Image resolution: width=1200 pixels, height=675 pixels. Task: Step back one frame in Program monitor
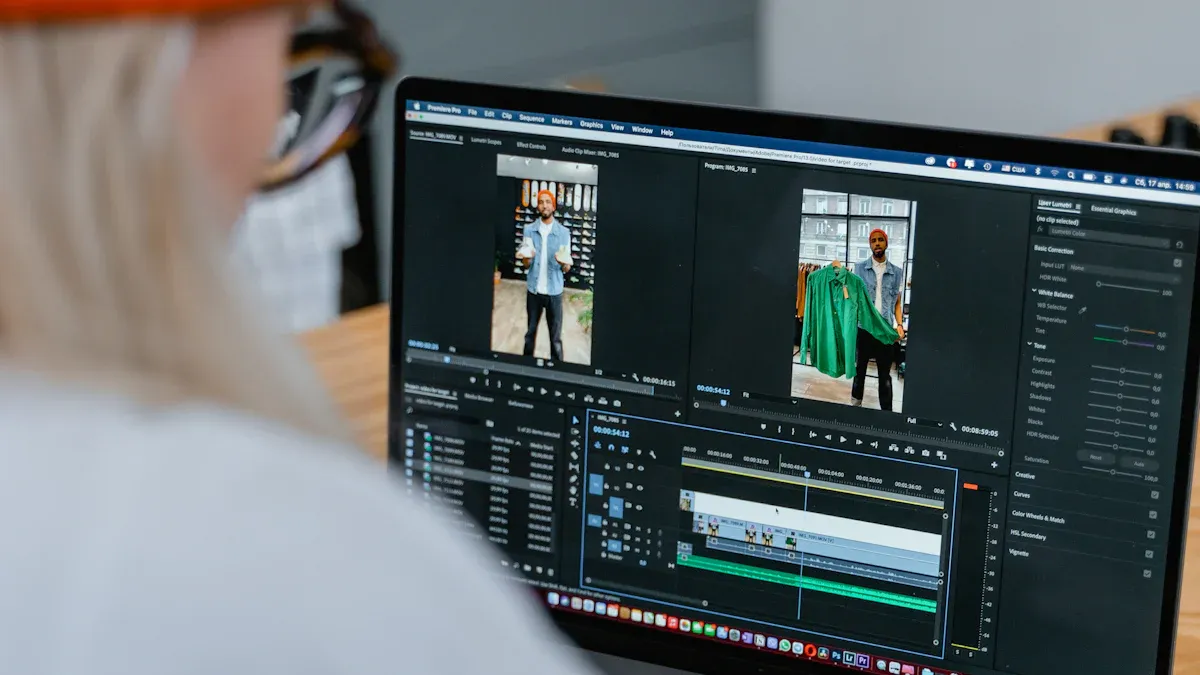[x=828, y=437]
